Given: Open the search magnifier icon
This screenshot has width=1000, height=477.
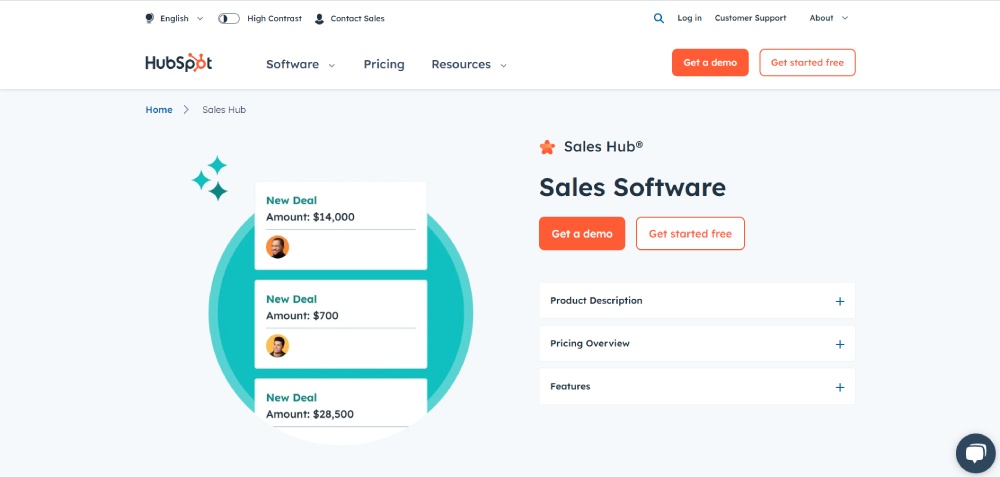Looking at the screenshot, I should pyautogui.click(x=659, y=18).
